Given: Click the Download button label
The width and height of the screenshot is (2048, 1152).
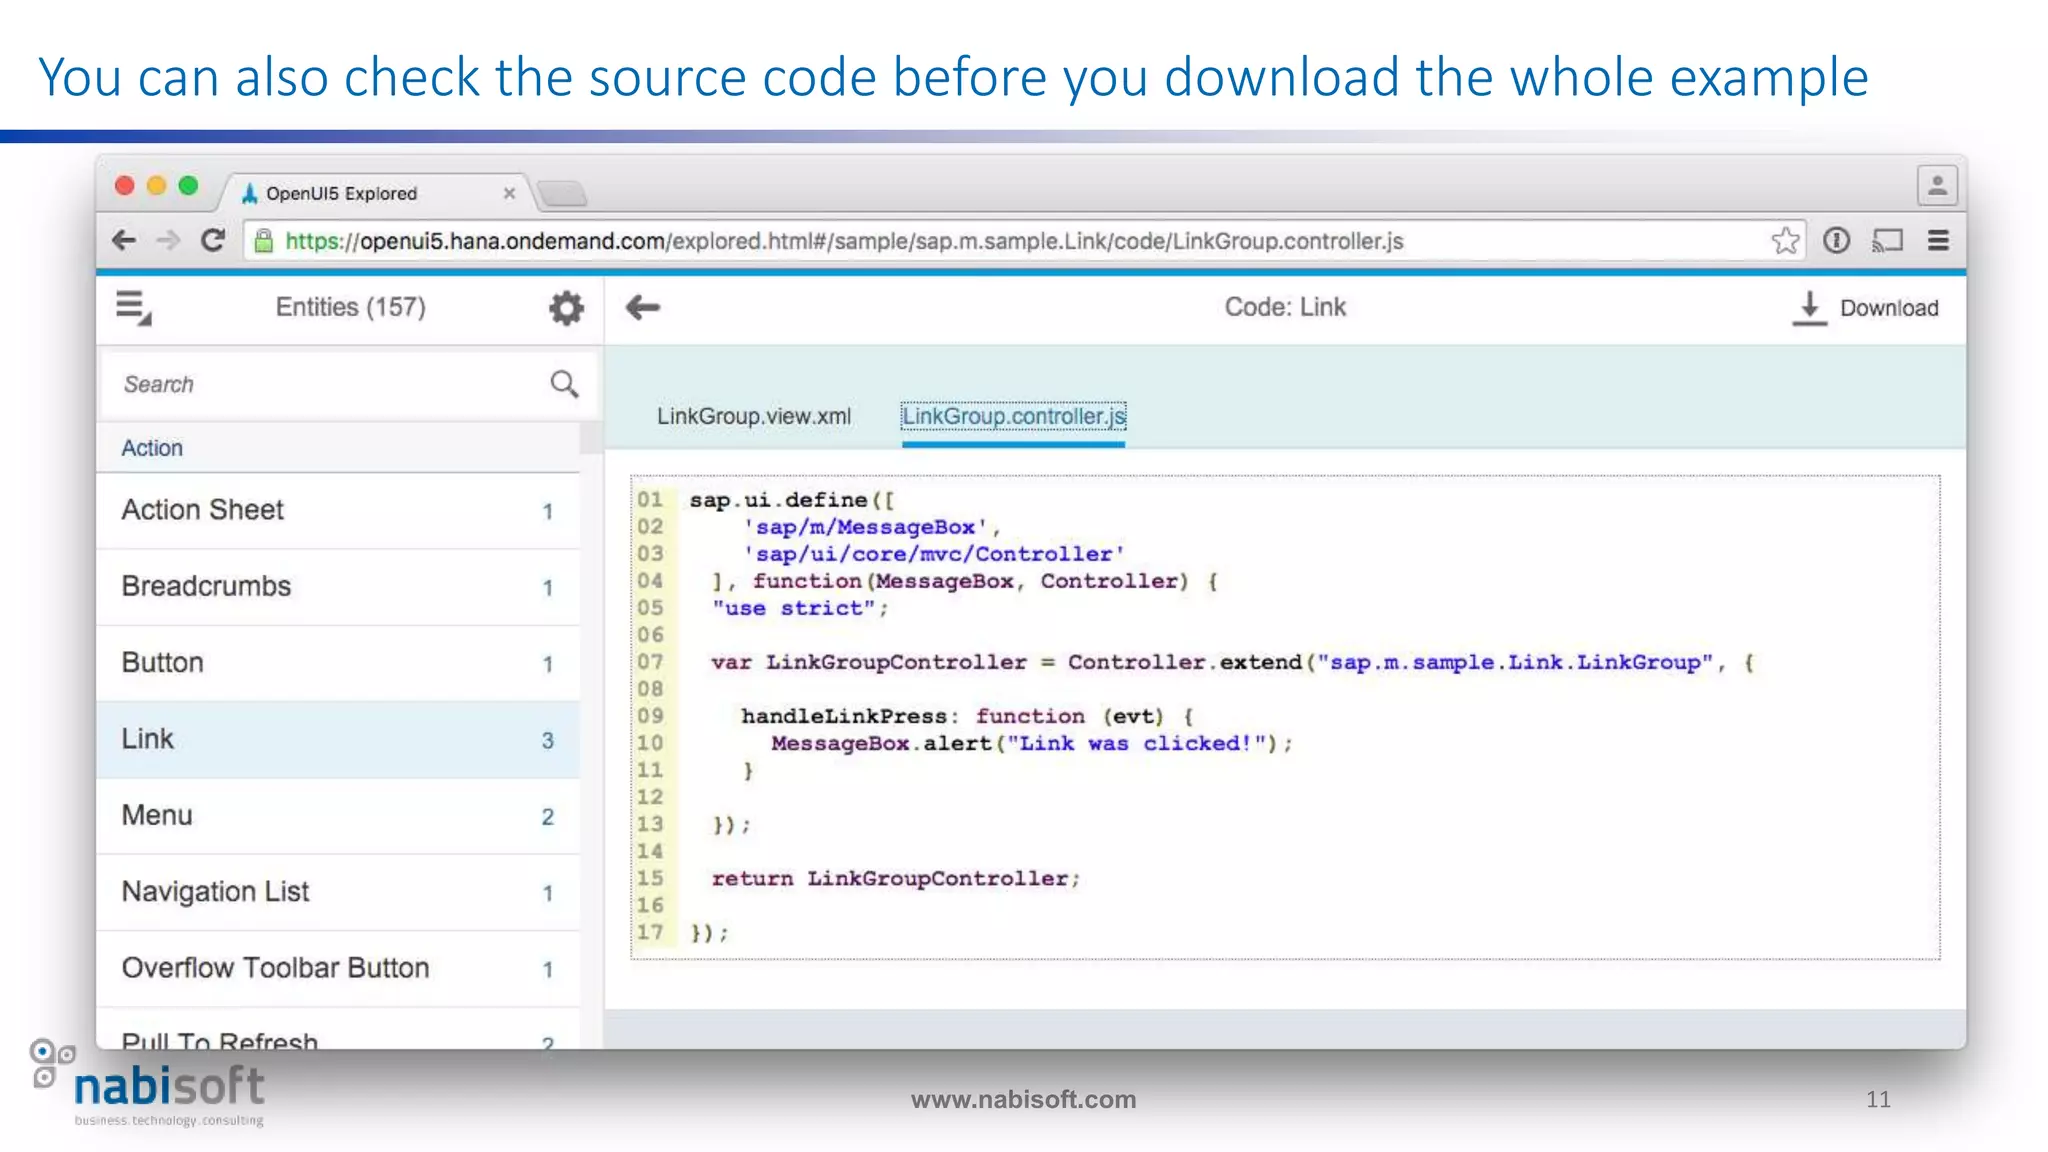Looking at the screenshot, I should coord(1889,308).
